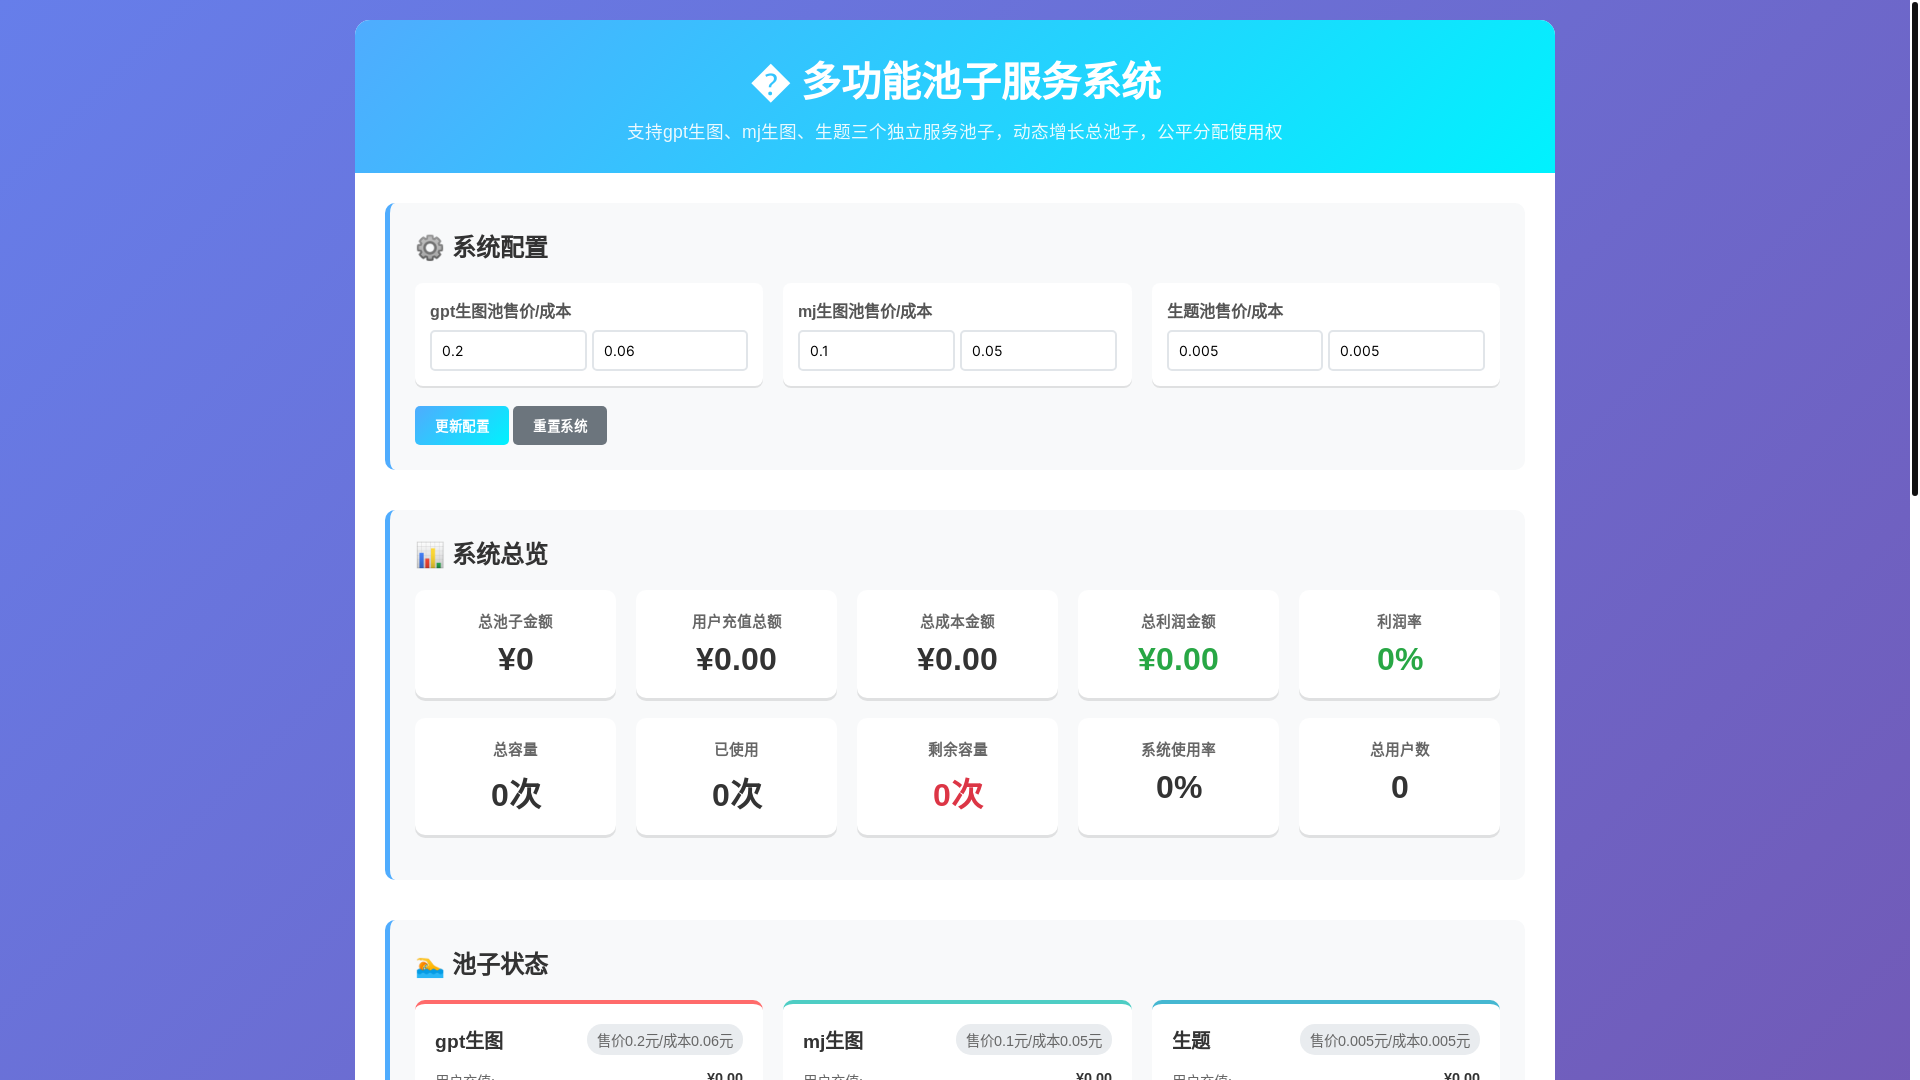
Task: Focus gpt生图池 price field showing 0.2
Action: point(508,351)
